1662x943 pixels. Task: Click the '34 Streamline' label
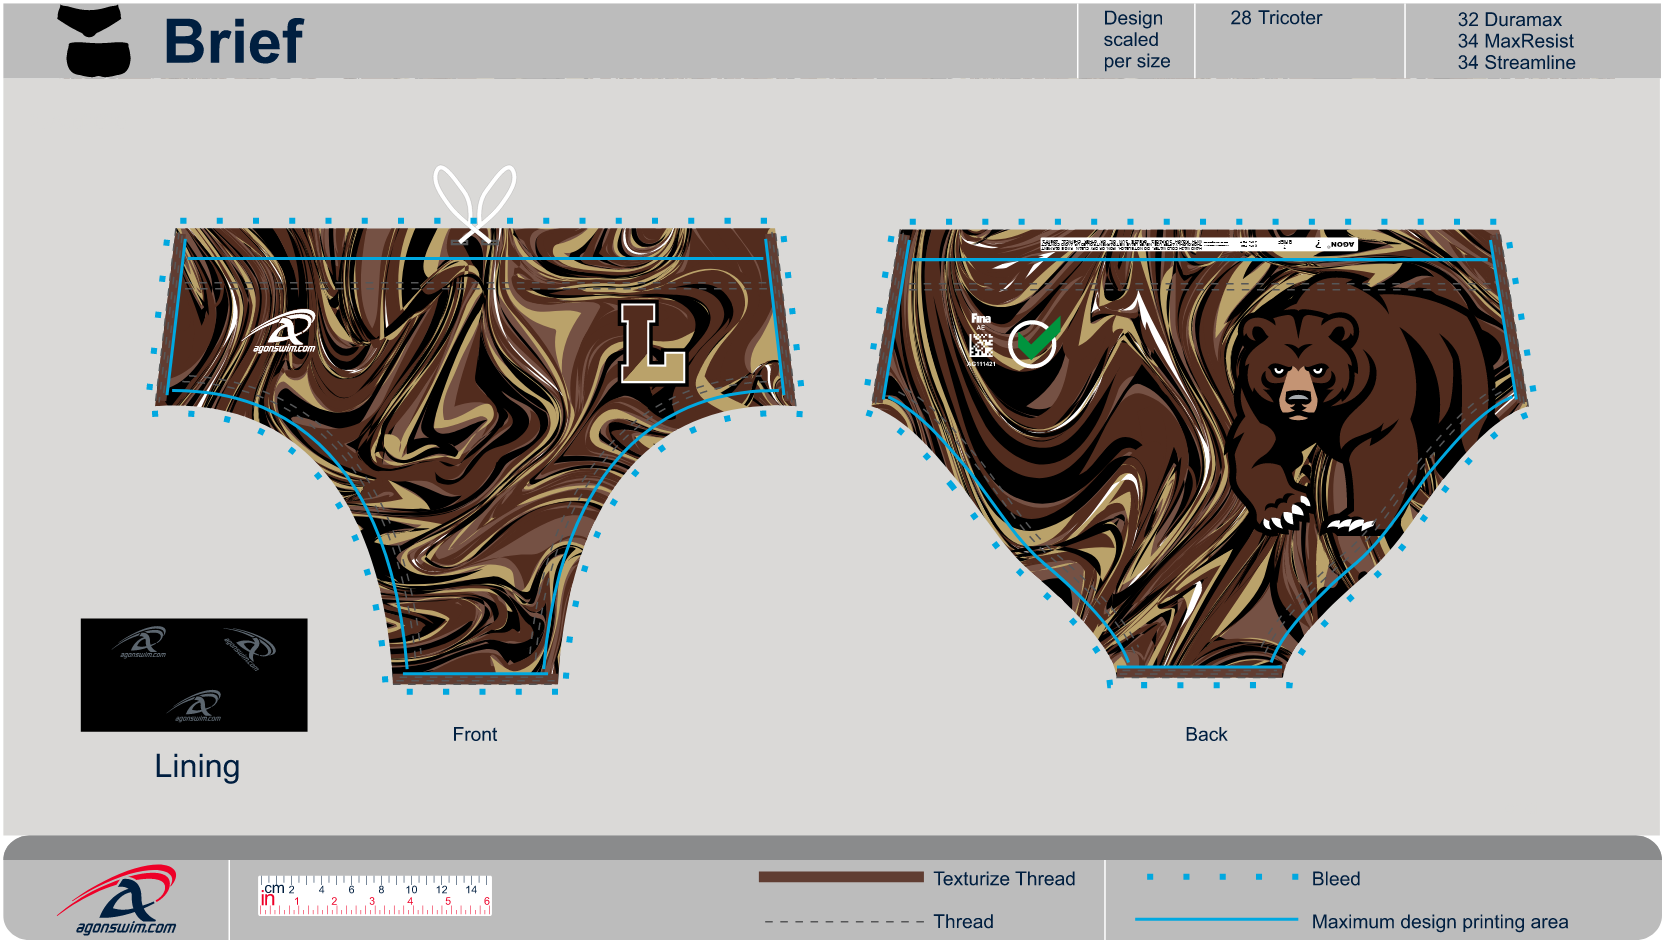point(1516,63)
